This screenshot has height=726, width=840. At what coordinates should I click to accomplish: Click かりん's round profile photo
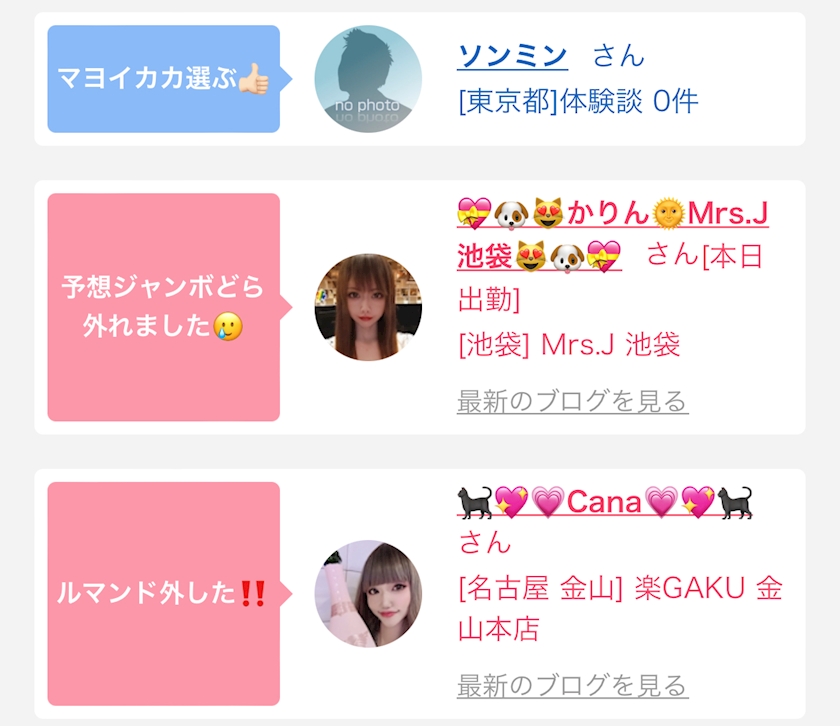[368, 307]
